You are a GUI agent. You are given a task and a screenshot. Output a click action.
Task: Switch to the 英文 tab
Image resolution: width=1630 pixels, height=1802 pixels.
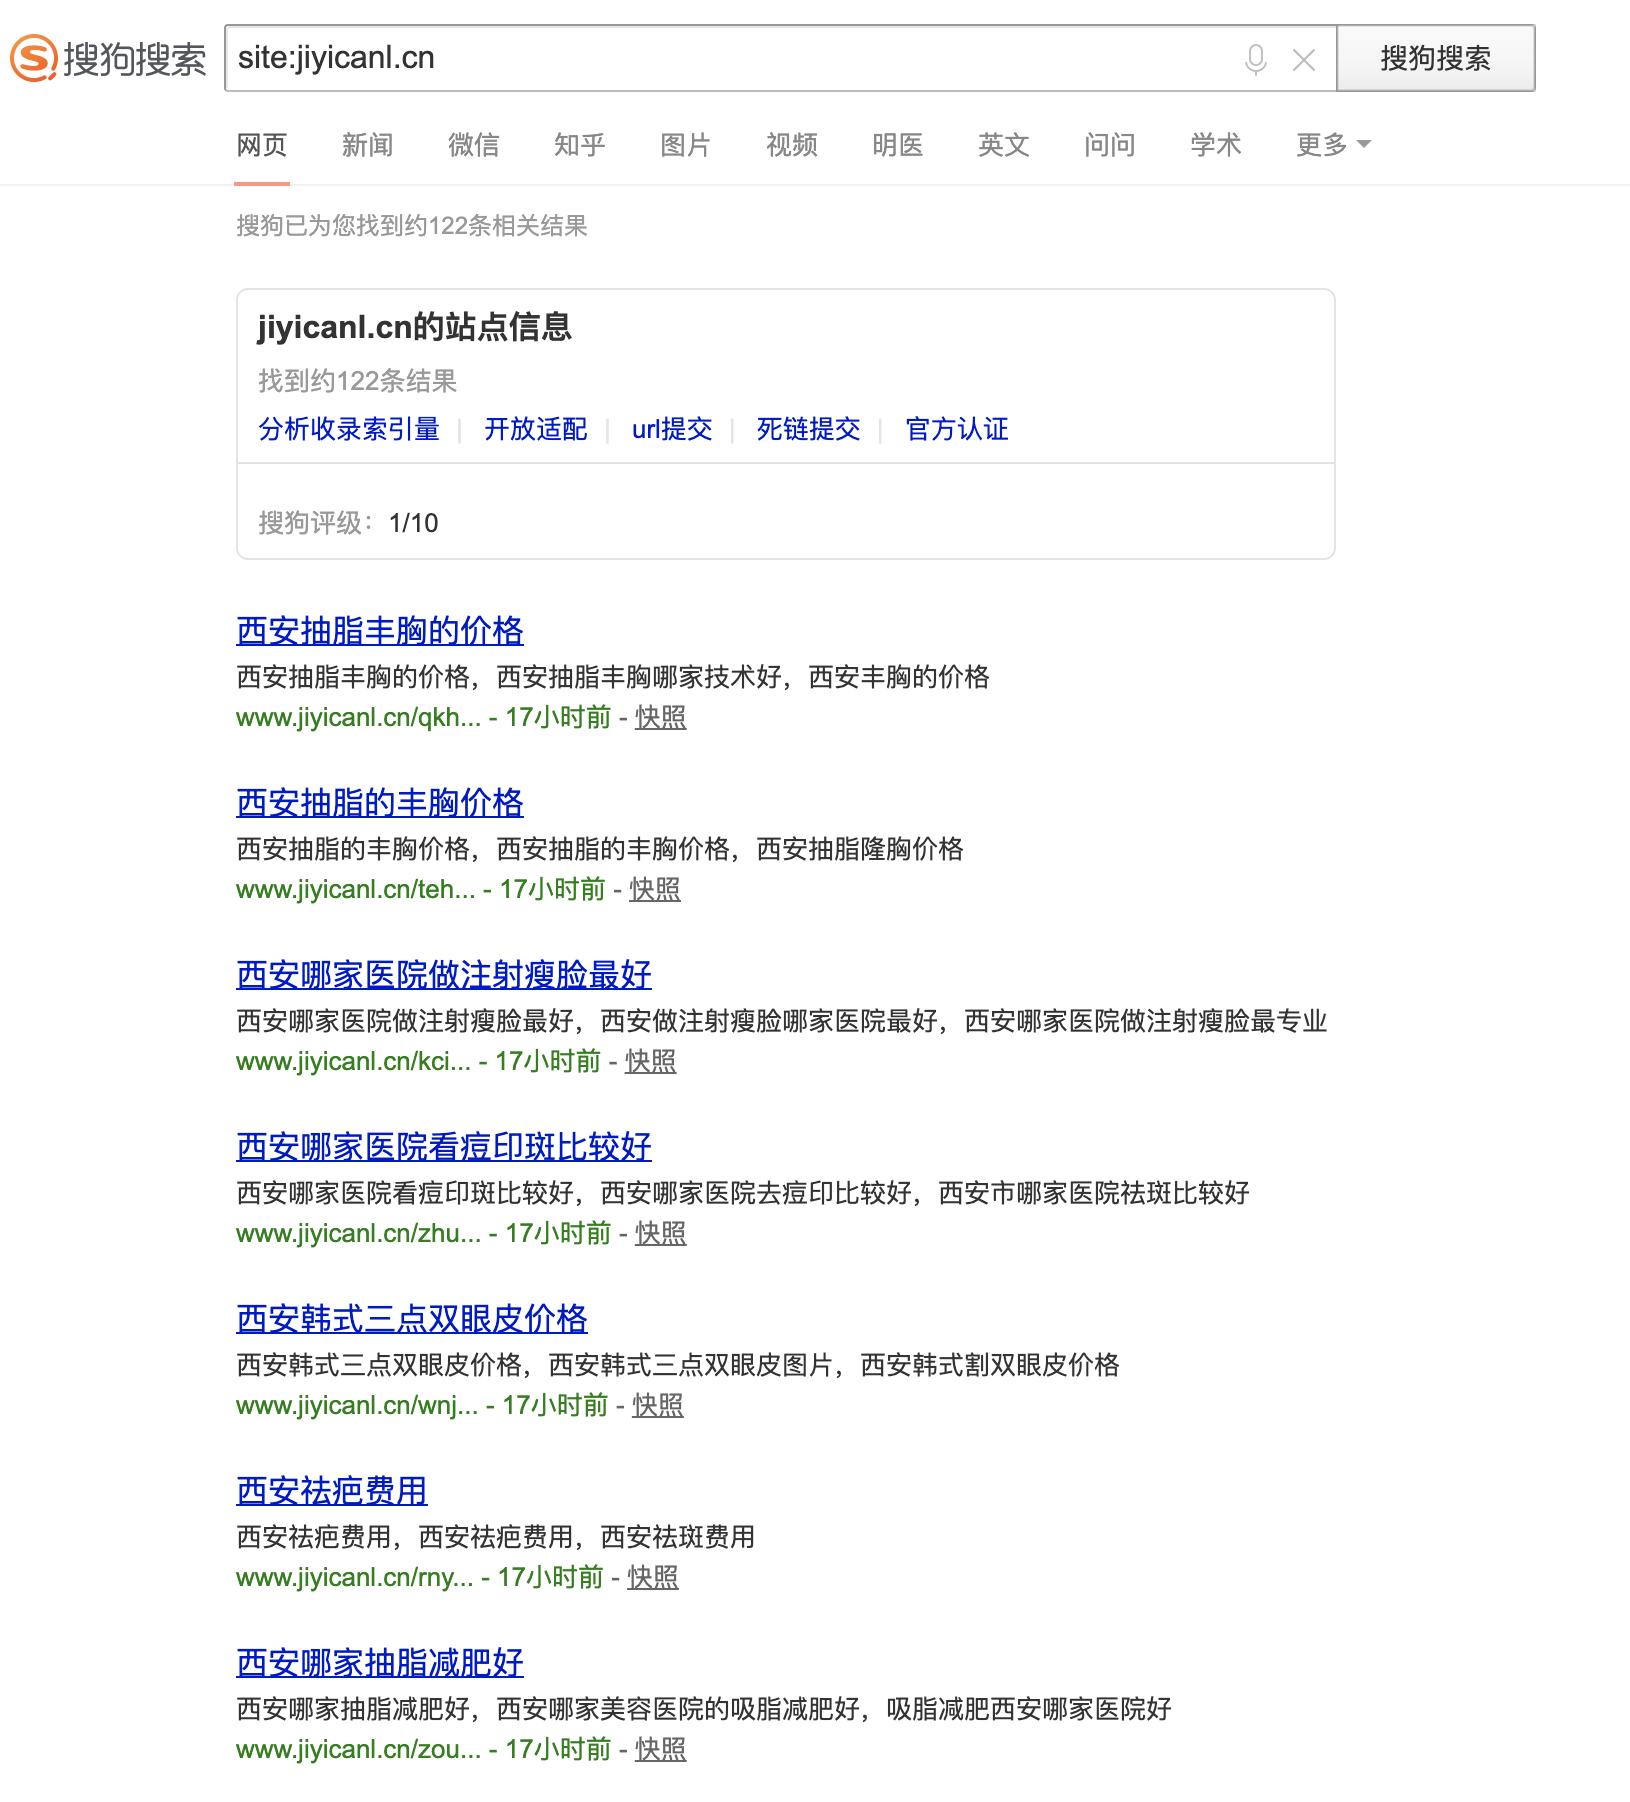1004,145
